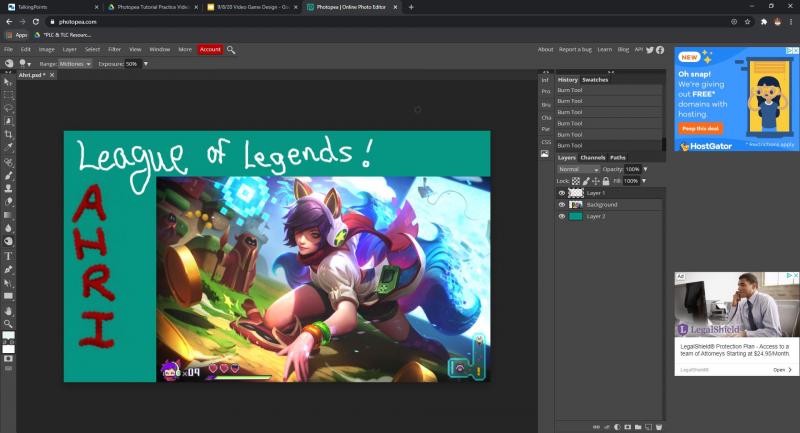Toggle visibility of Layer 2
The image size is (800, 433).
562,216
